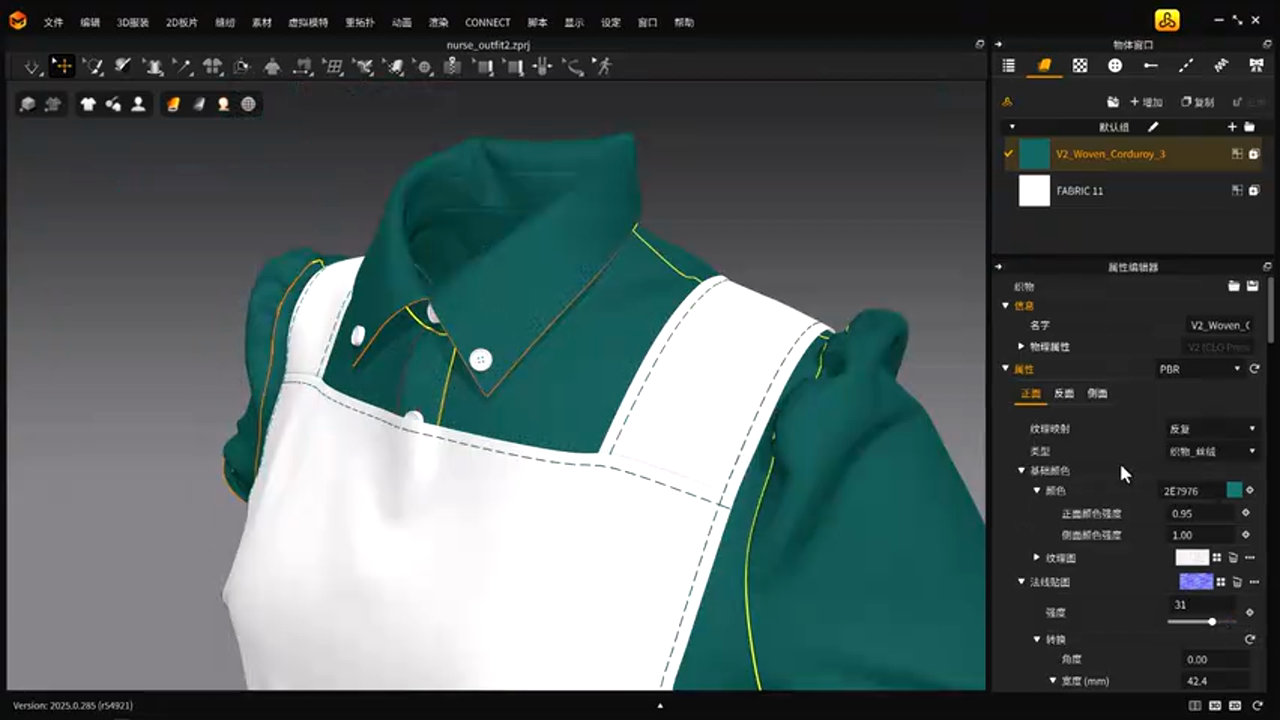
Task: Select the Simulate tool in the toolbar
Action: click(x=33, y=67)
